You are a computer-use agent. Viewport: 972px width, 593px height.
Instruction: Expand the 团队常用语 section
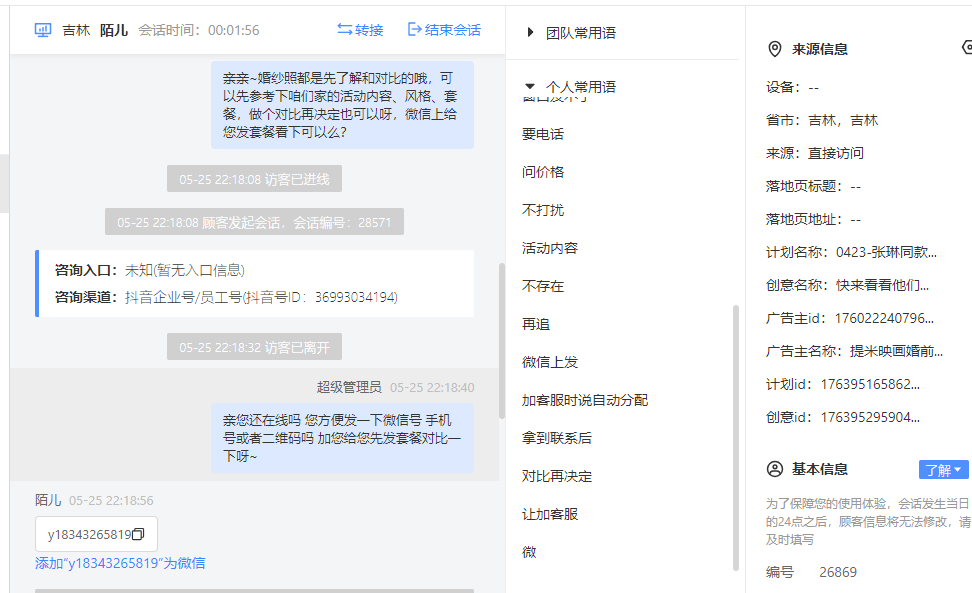click(x=530, y=32)
